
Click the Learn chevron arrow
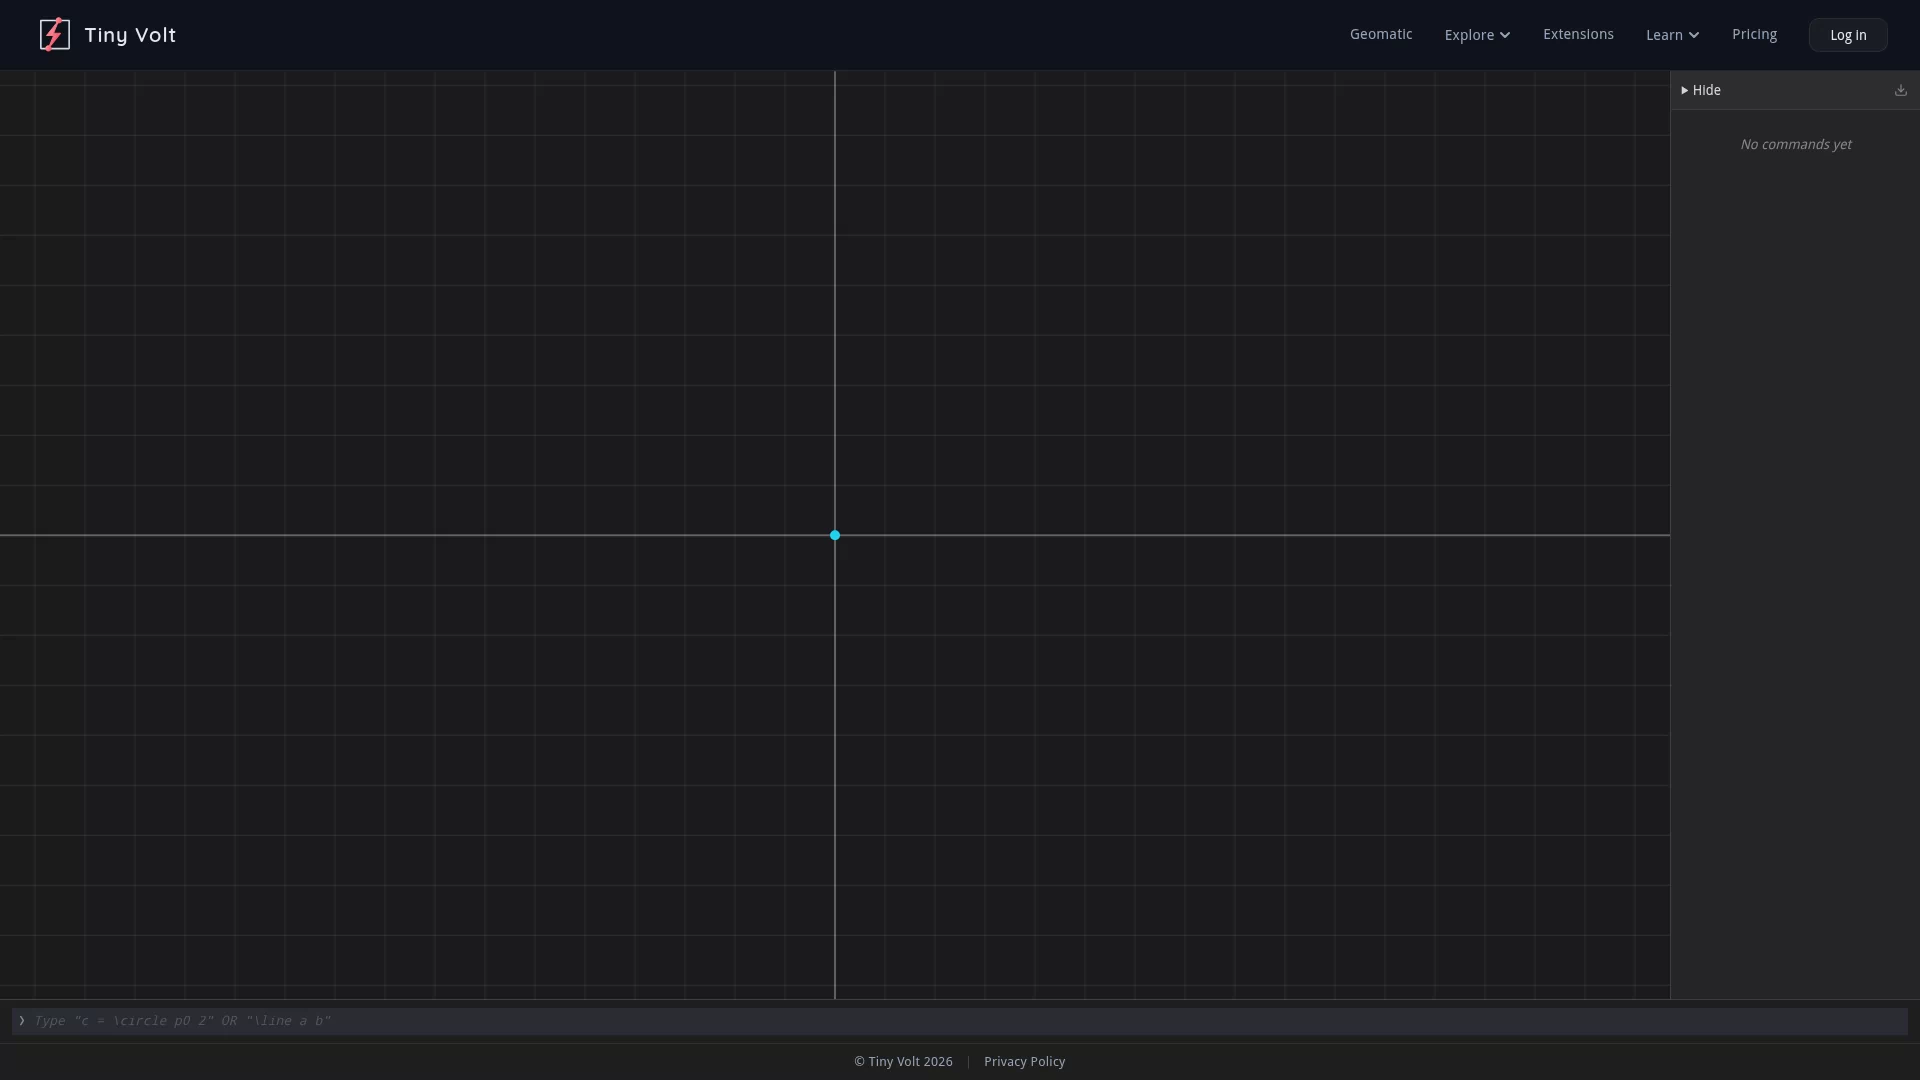[1694, 35]
